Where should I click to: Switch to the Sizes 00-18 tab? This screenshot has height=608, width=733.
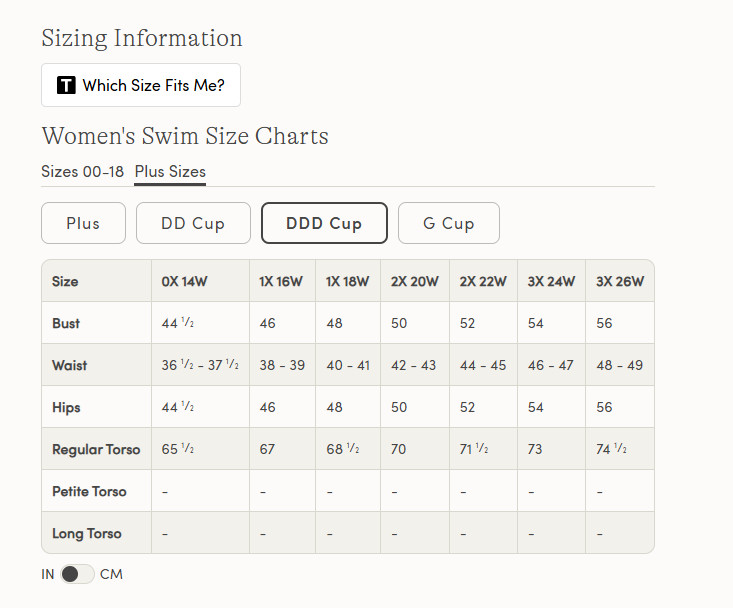[82, 172]
